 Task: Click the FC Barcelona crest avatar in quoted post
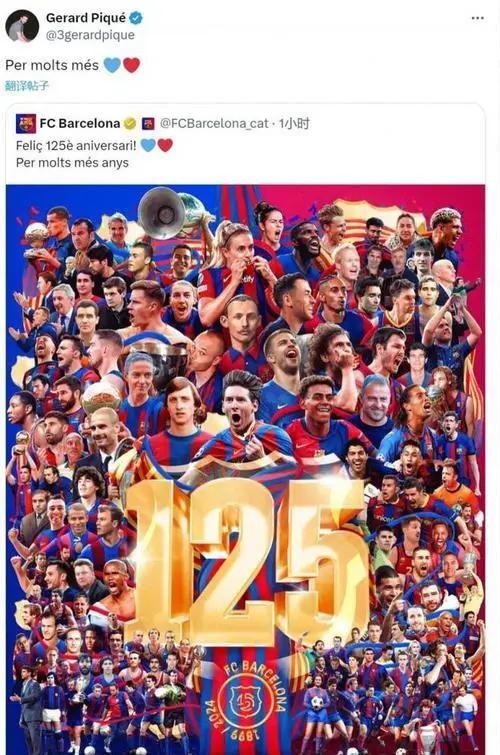click(x=26, y=124)
